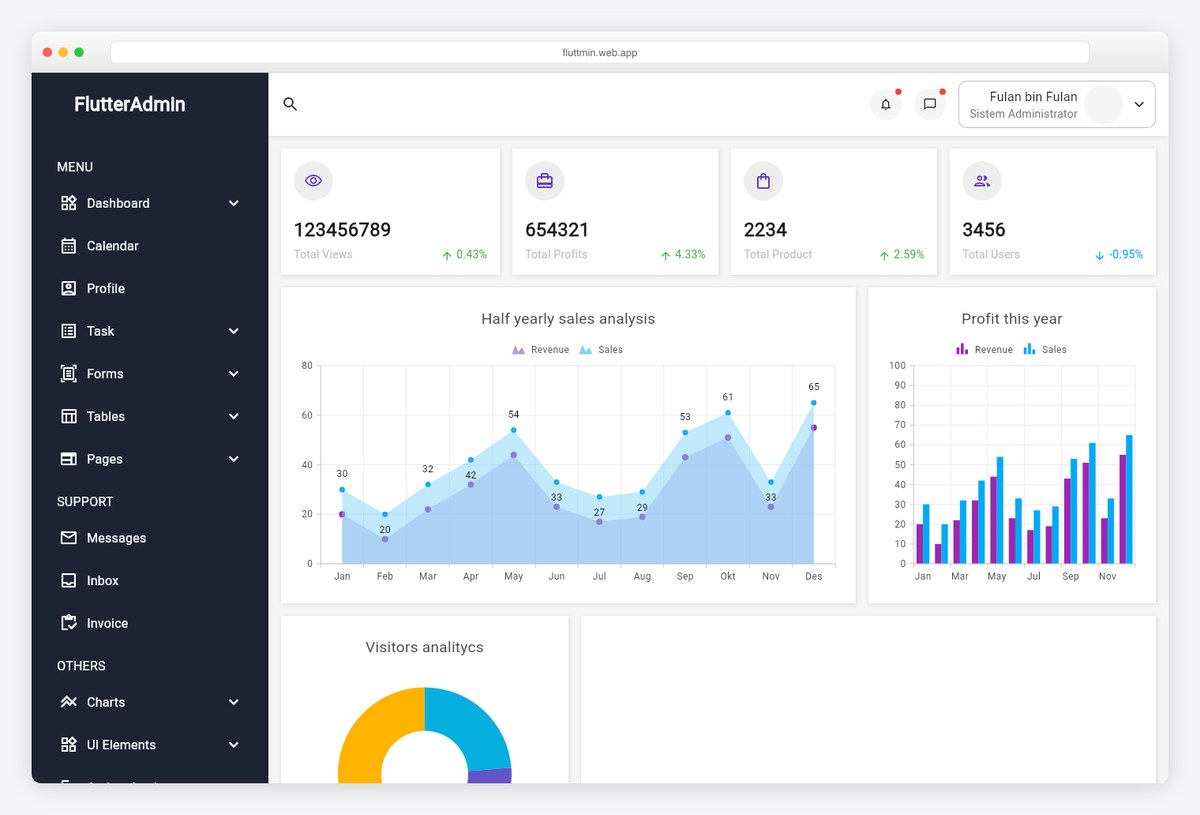Click the search magnifier icon
This screenshot has width=1200, height=815.
(x=290, y=104)
